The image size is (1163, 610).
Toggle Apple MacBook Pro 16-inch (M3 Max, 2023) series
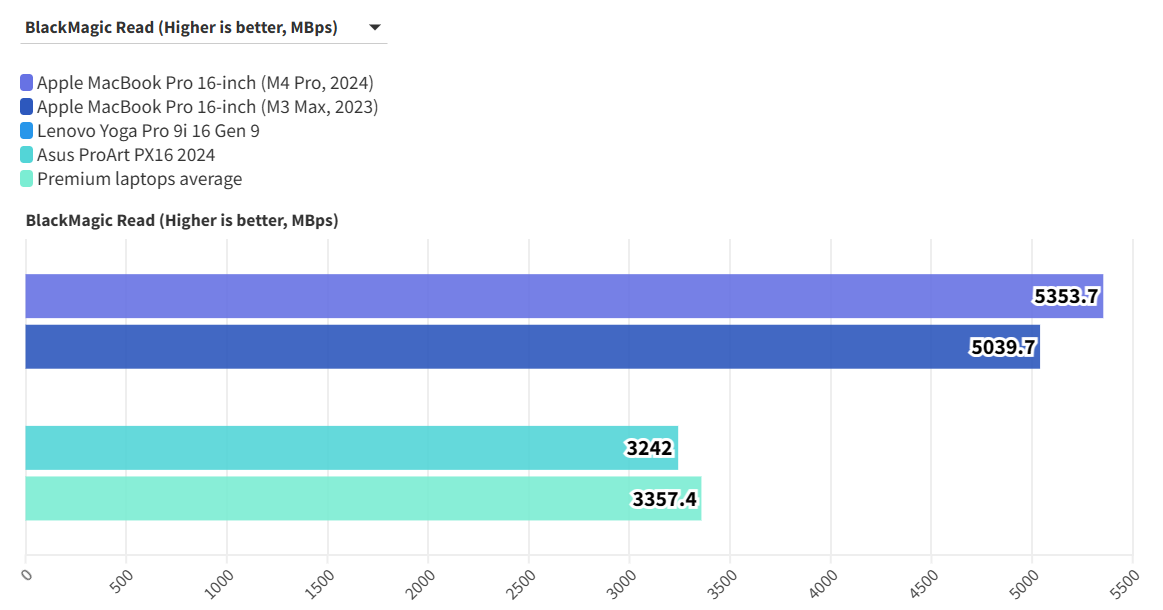click(x=207, y=107)
